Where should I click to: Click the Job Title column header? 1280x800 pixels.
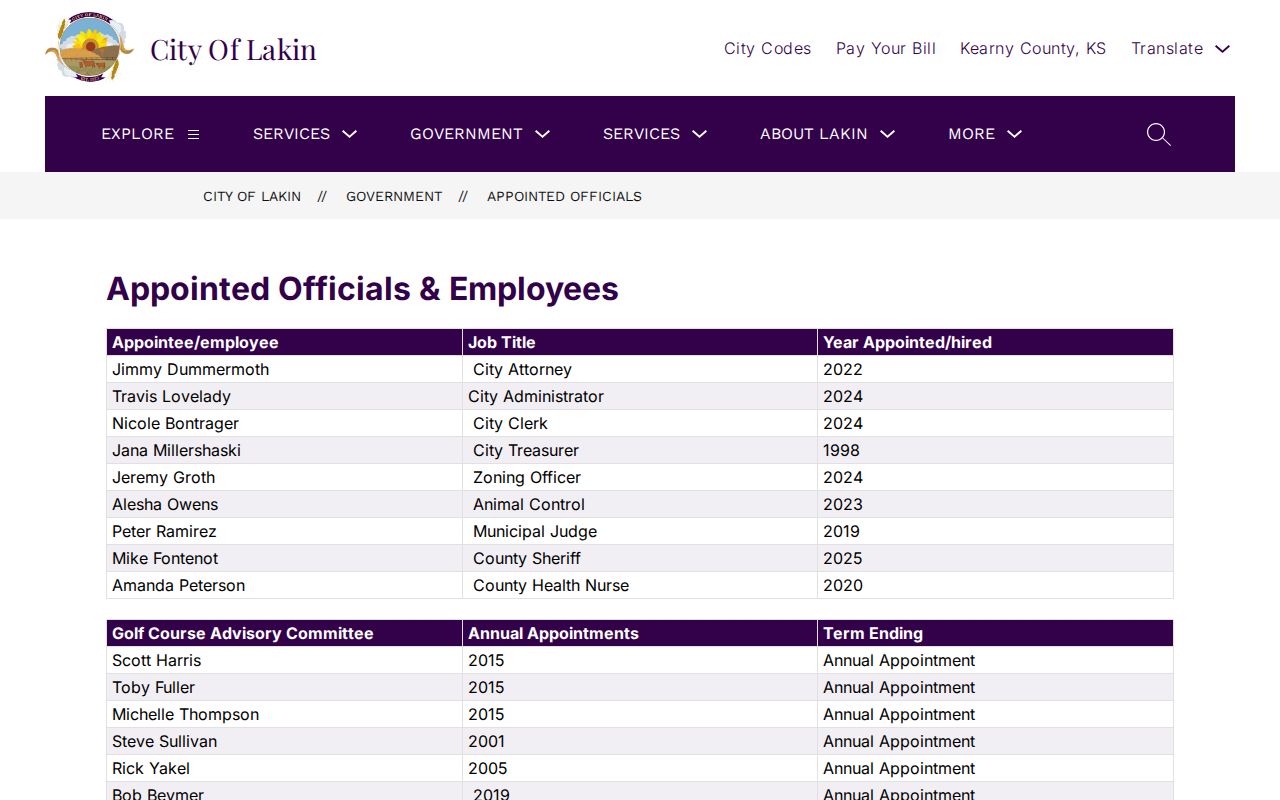(x=640, y=342)
